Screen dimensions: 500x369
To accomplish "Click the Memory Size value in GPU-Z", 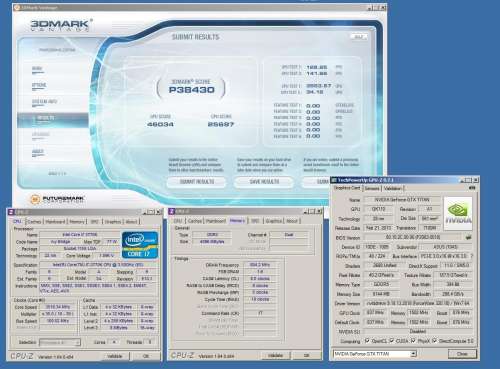I will coord(381,294).
